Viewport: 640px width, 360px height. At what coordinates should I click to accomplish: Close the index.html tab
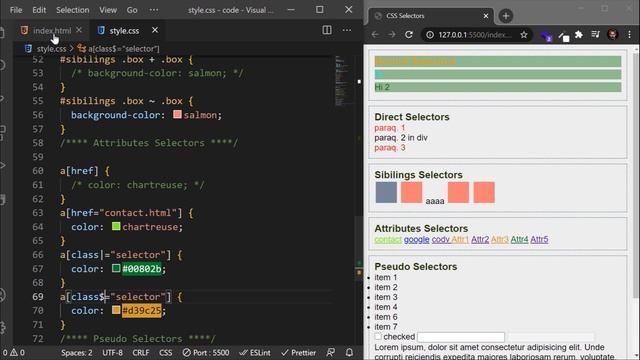coord(79,30)
